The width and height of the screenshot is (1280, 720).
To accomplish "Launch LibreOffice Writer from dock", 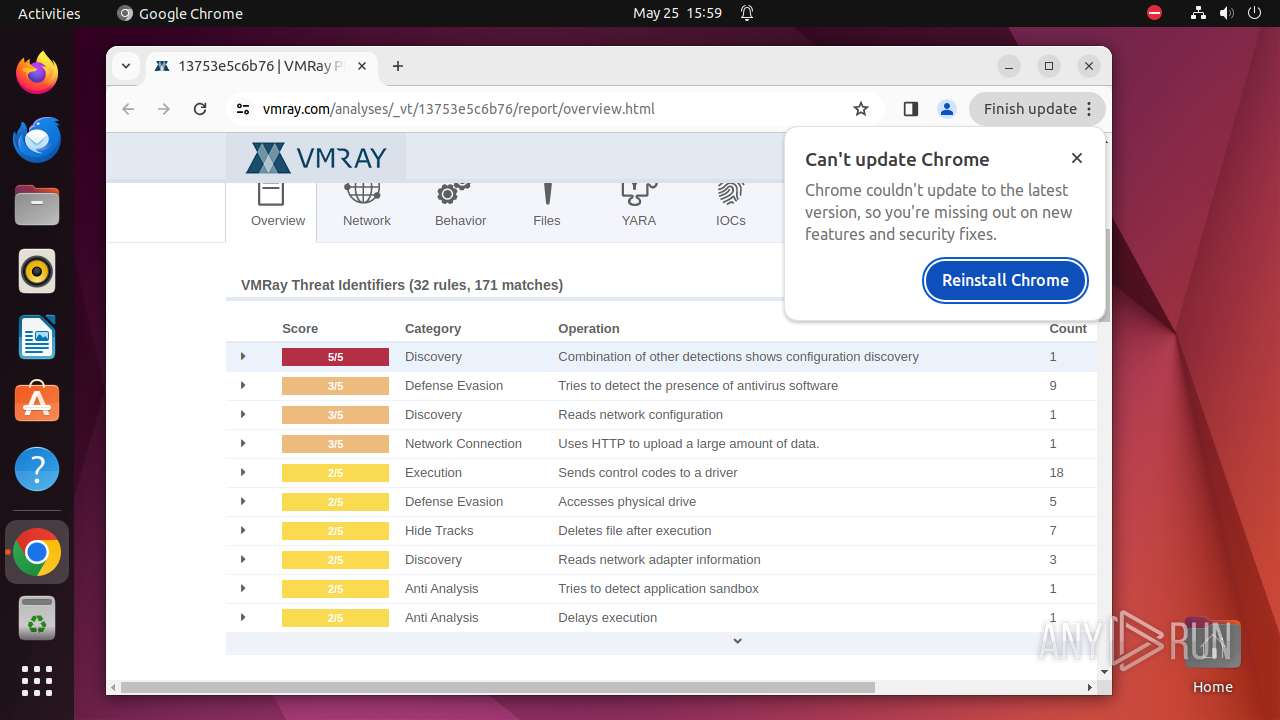I will [x=37, y=337].
